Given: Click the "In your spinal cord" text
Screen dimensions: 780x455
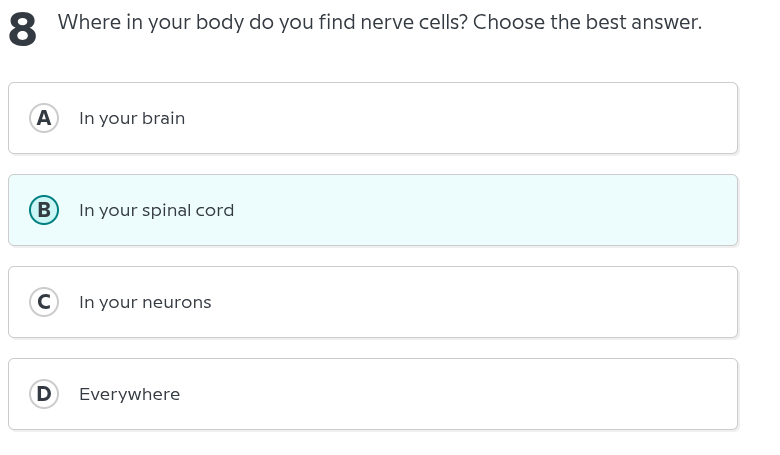Looking at the screenshot, I should click(x=156, y=210).
